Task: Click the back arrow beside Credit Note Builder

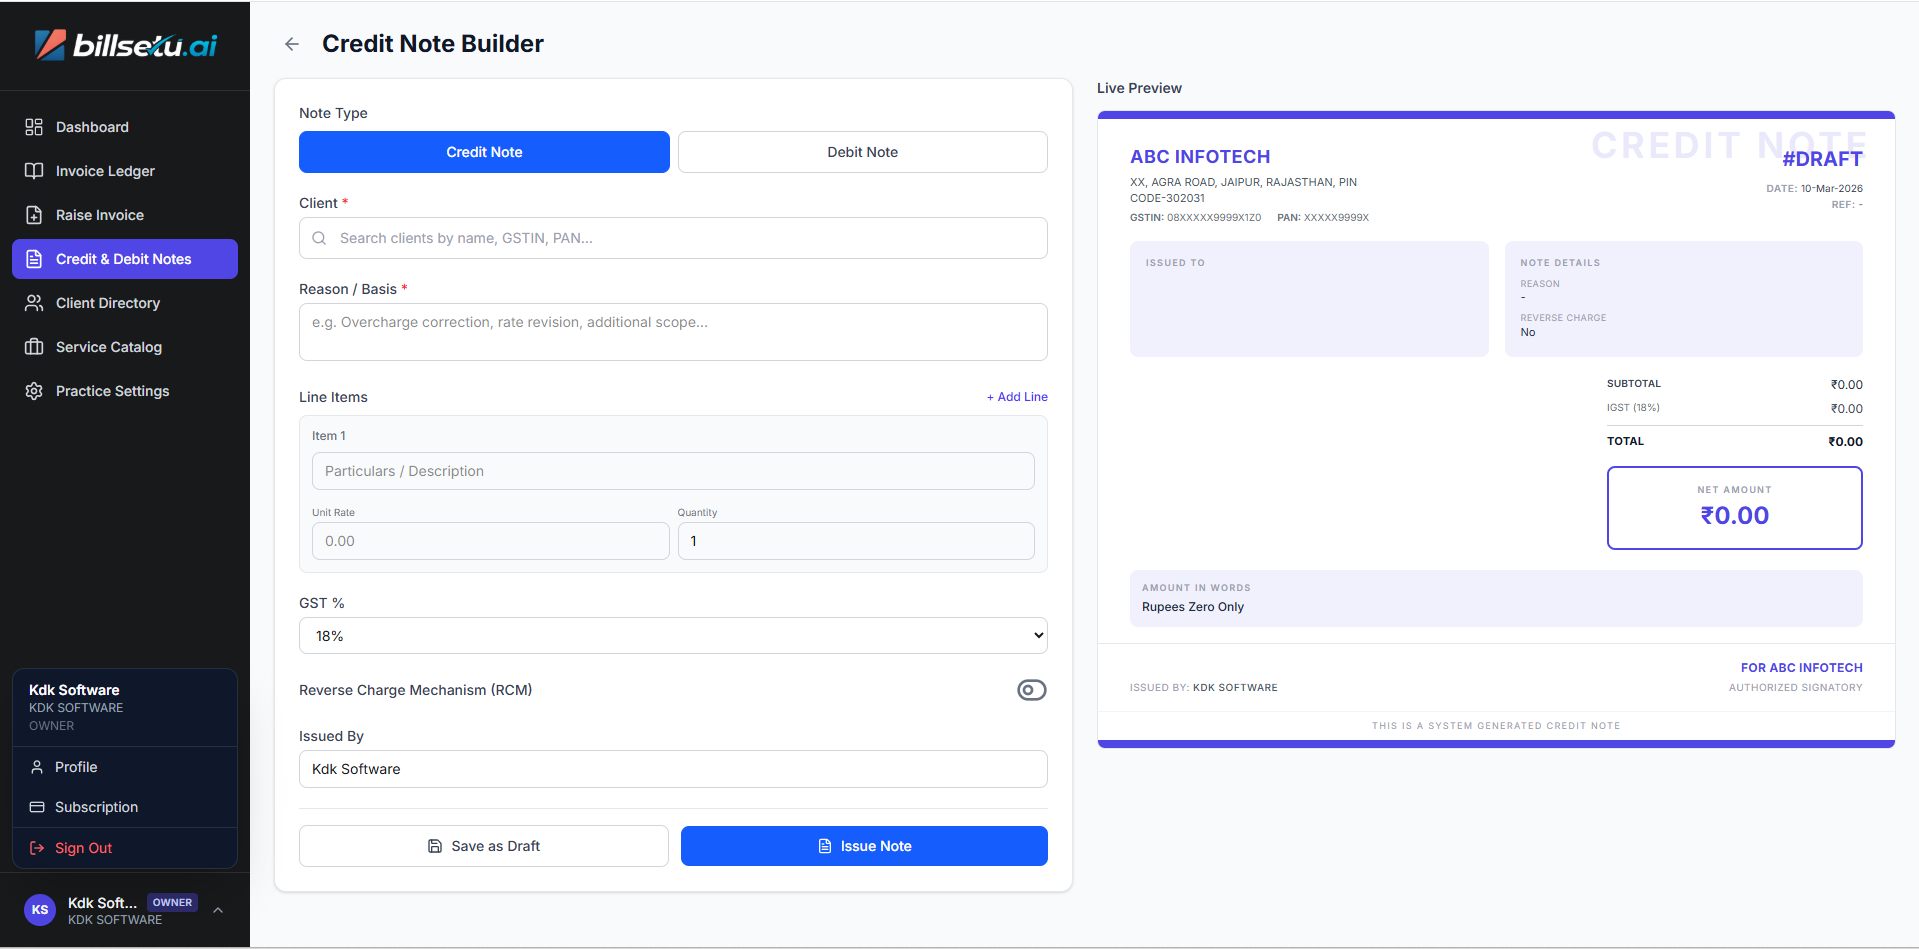Action: click(x=292, y=44)
